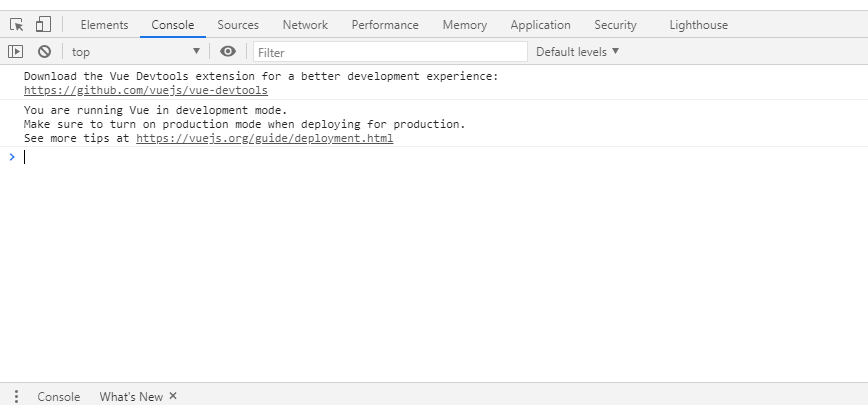Open live expression with the eye icon
This screenshot has height=405, width=868.
(x=228, y=52)
